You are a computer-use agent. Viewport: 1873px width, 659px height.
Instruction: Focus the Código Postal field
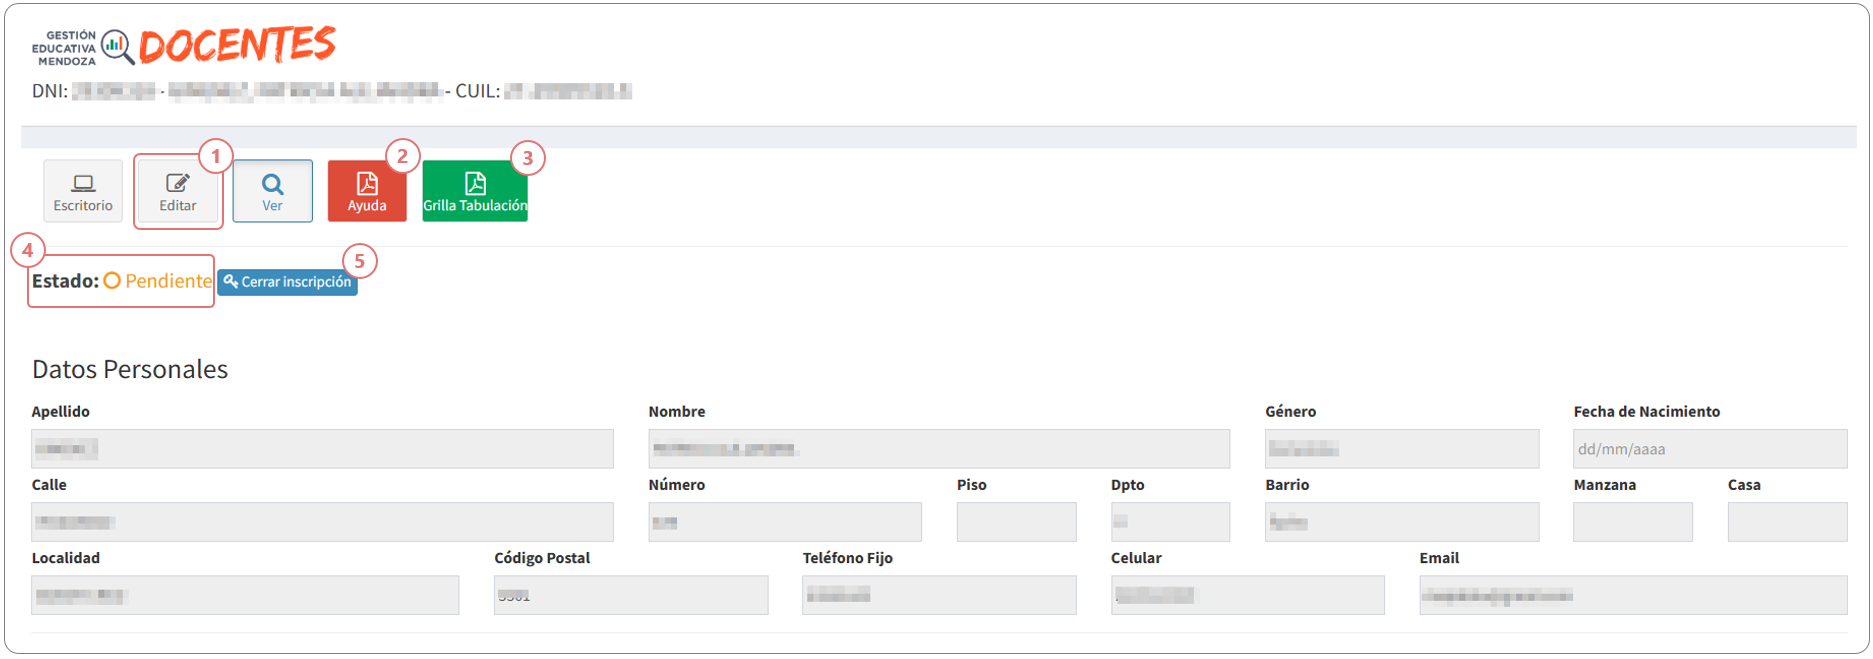[631, 595]
